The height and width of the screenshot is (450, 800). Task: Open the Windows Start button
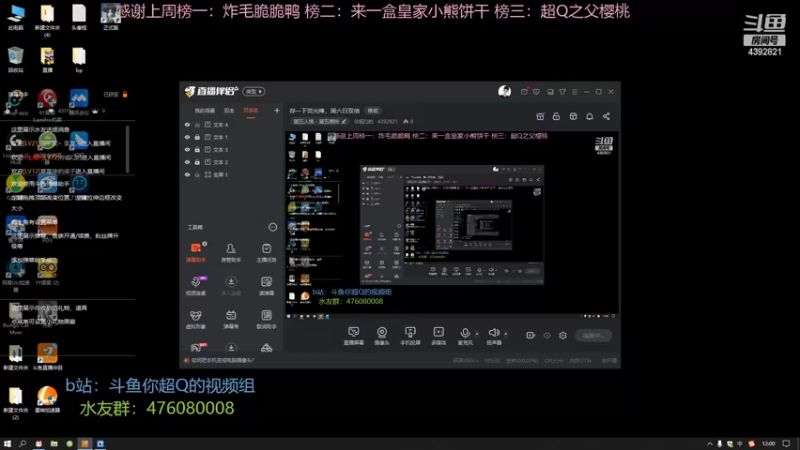7,444
